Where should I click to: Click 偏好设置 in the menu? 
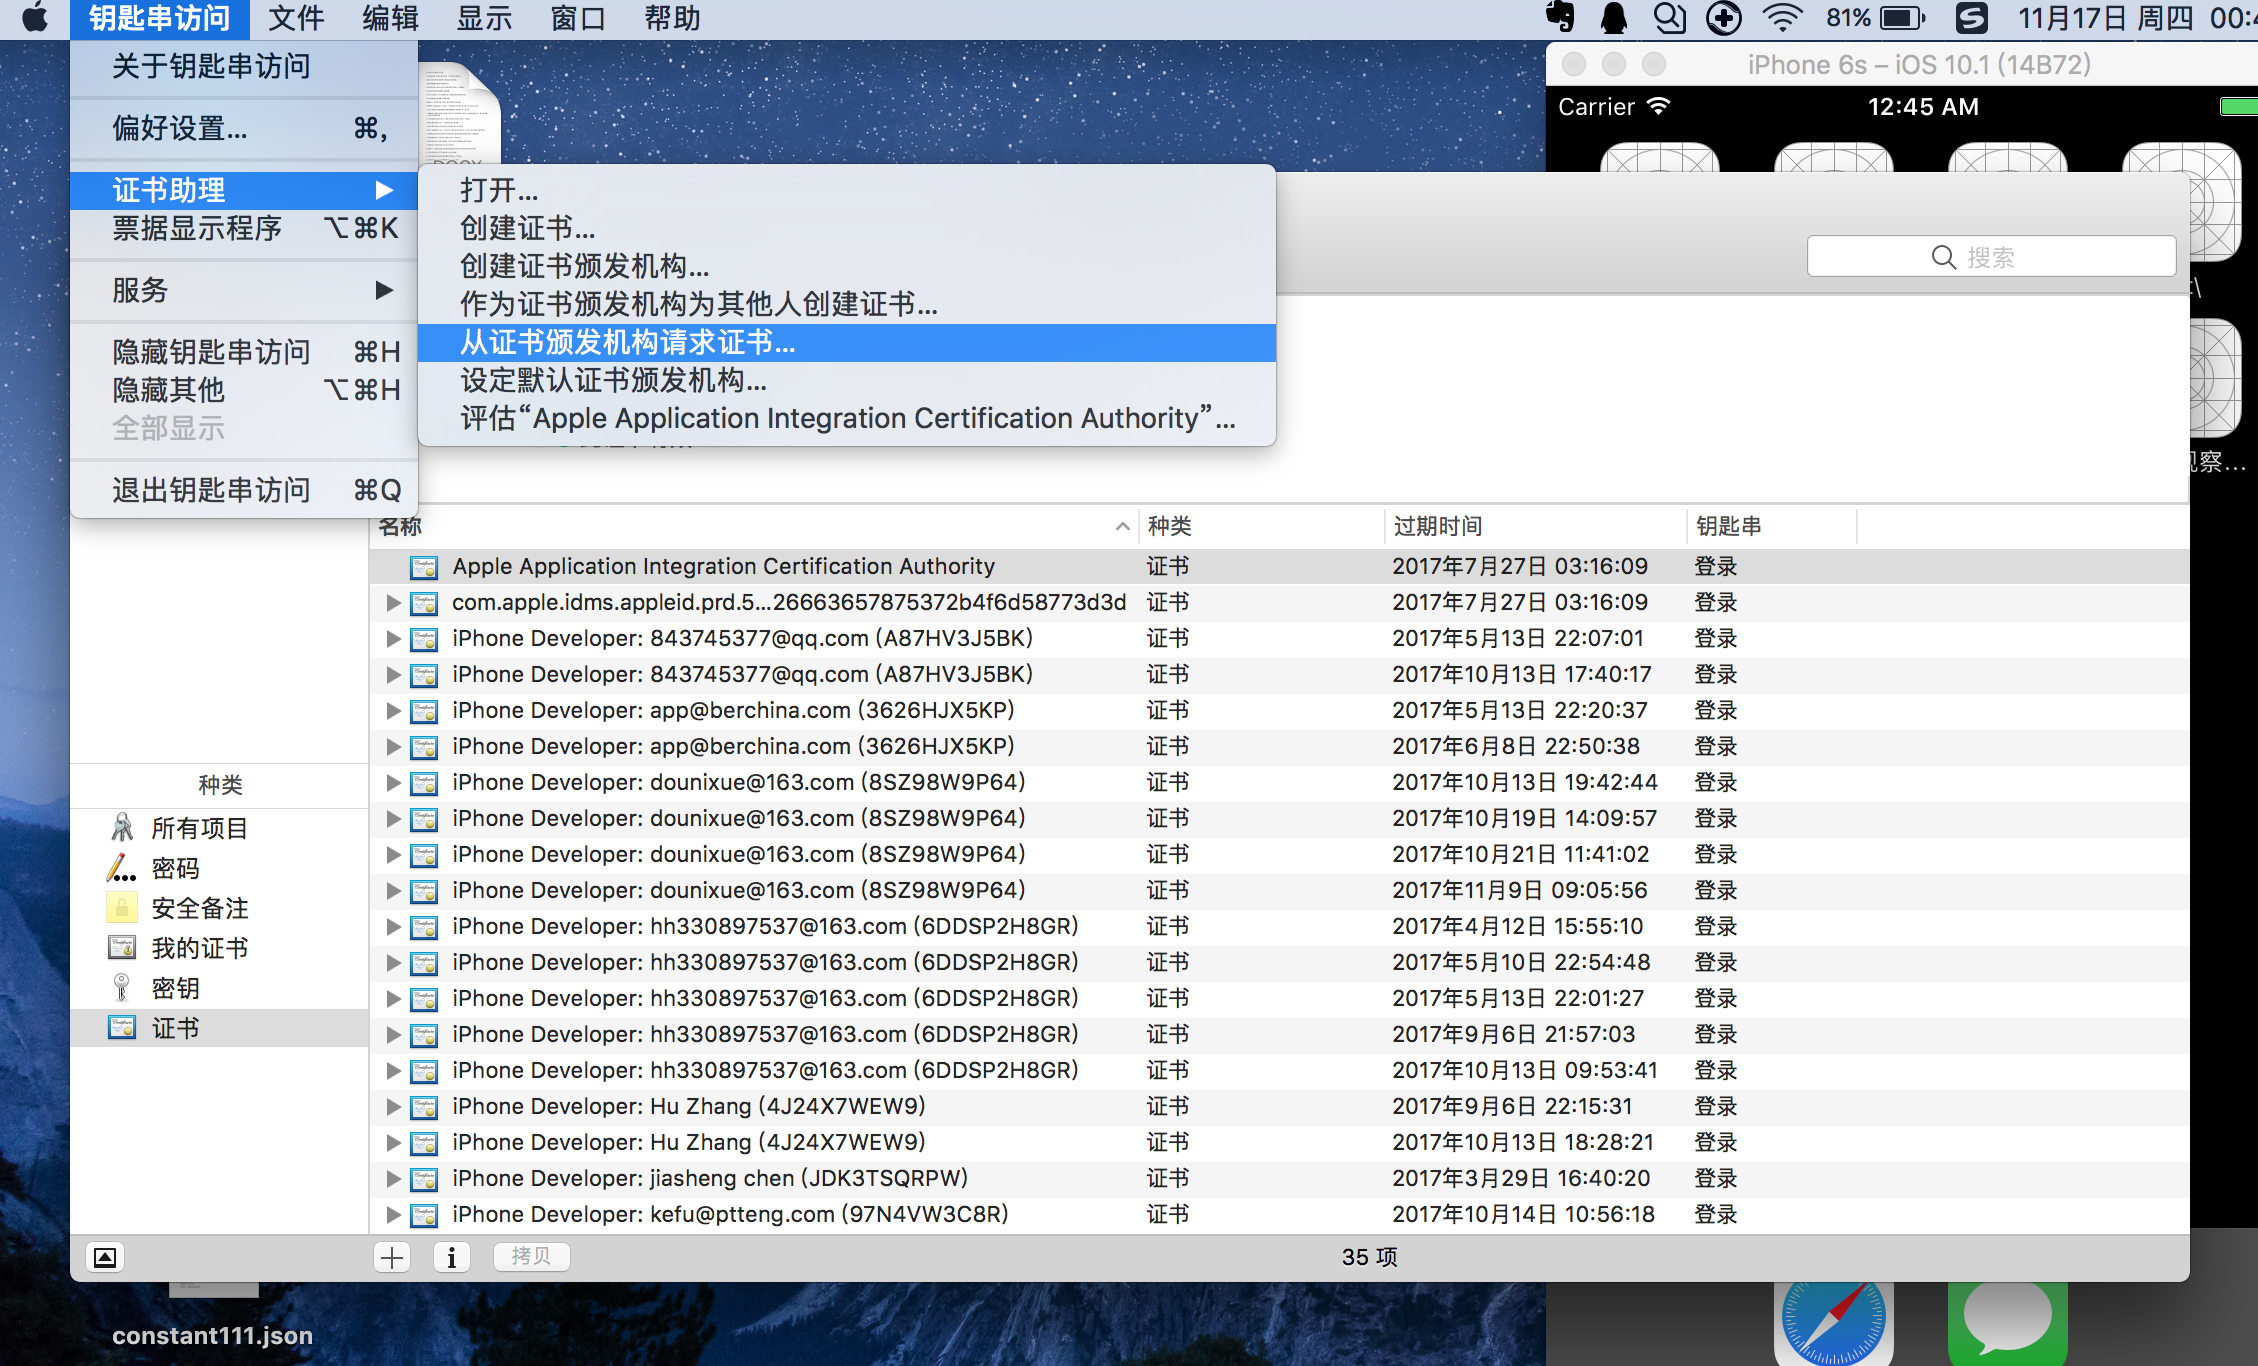pos(180,128)
